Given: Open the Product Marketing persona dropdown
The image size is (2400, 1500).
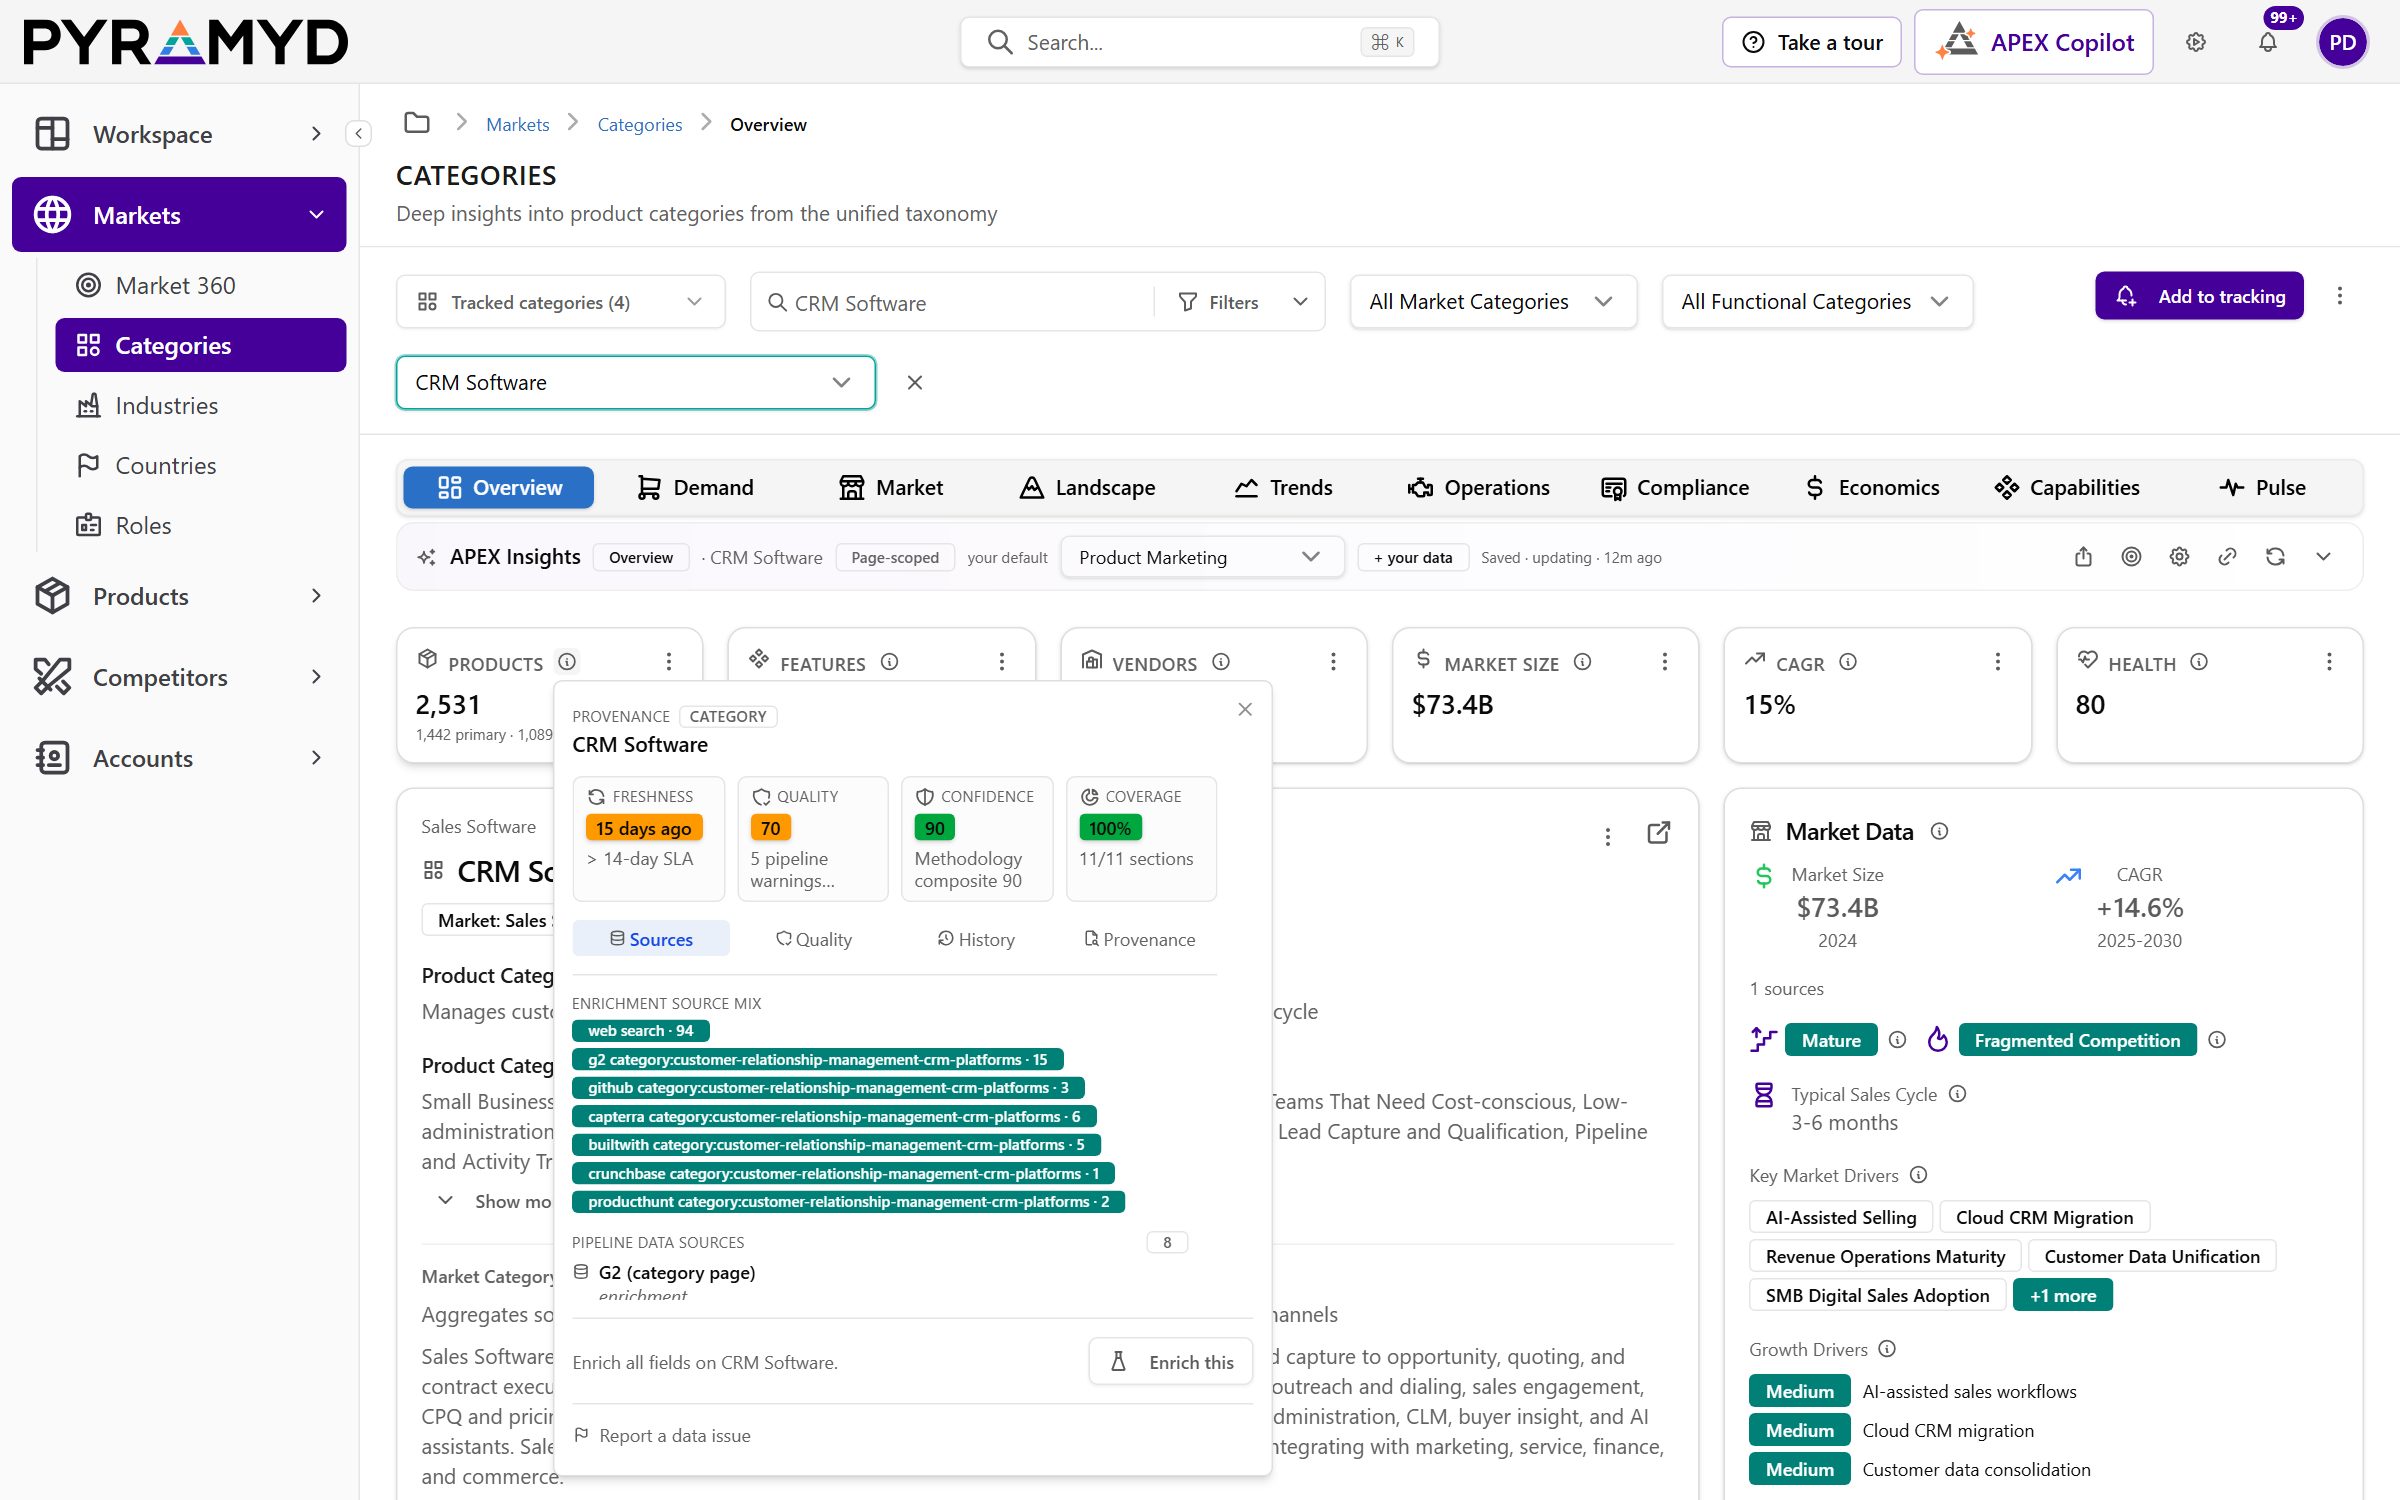Looking at the screenshot, I should click(1201, 557).
